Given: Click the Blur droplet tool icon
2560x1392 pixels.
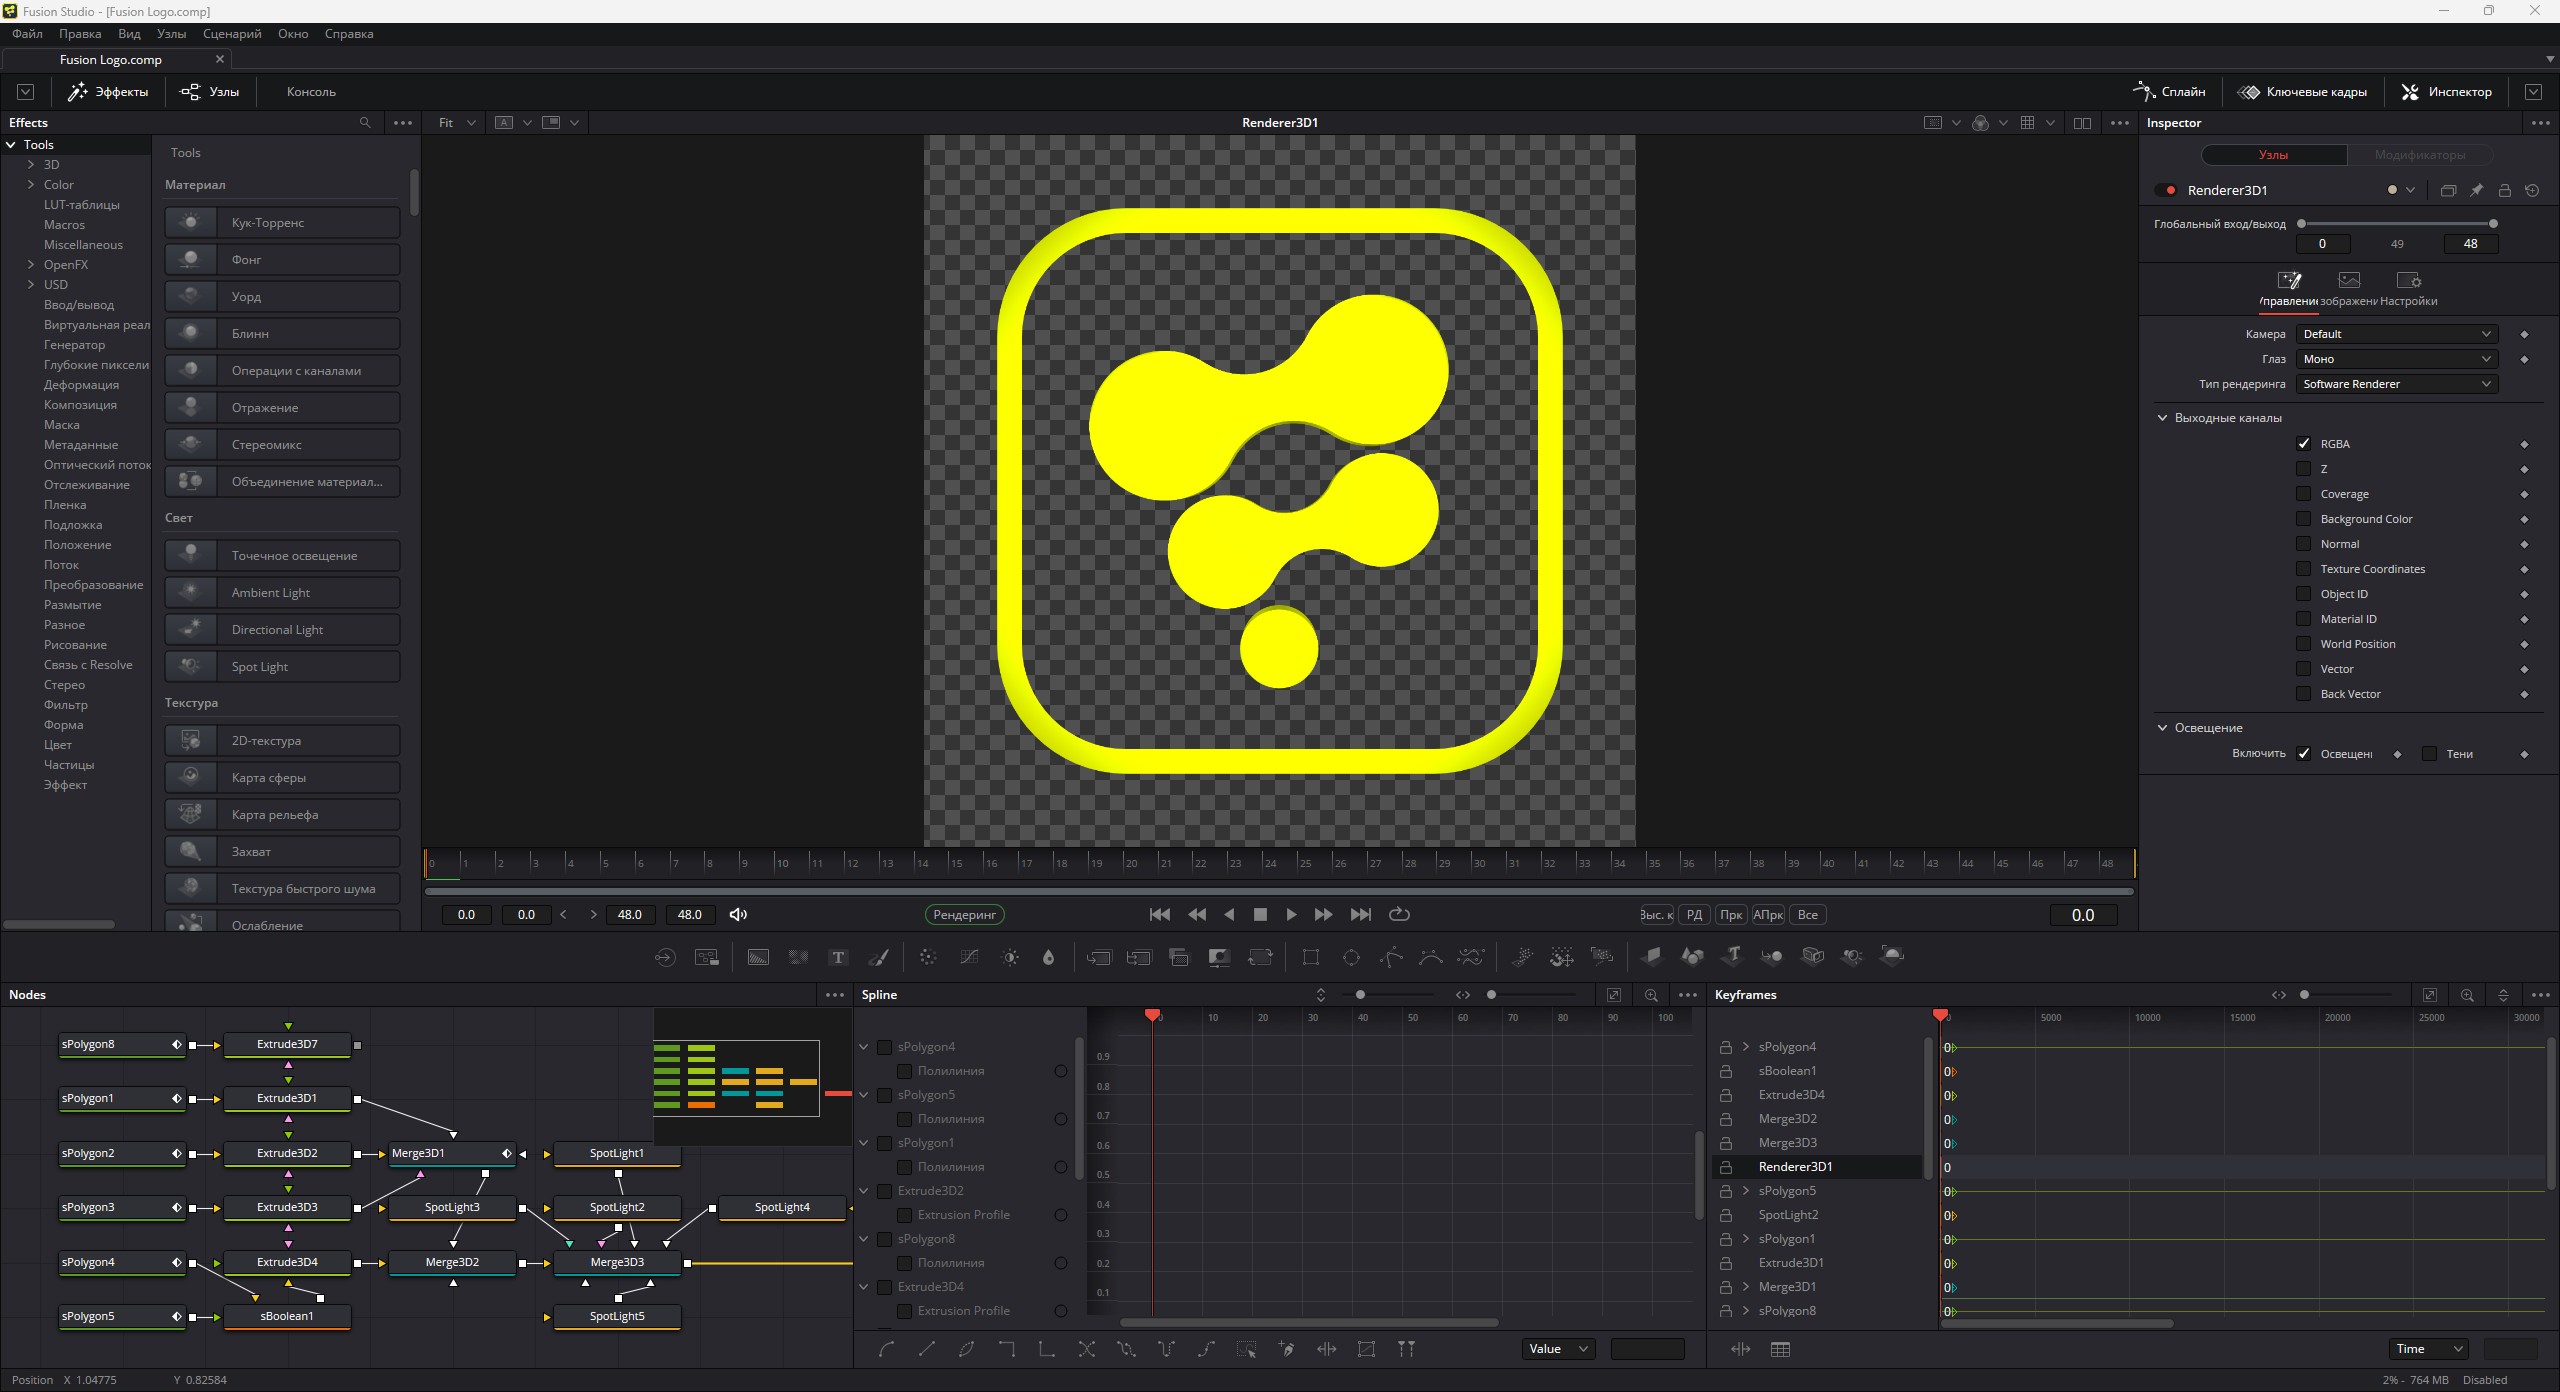Looking at the screenshot, I should 1048,957.
